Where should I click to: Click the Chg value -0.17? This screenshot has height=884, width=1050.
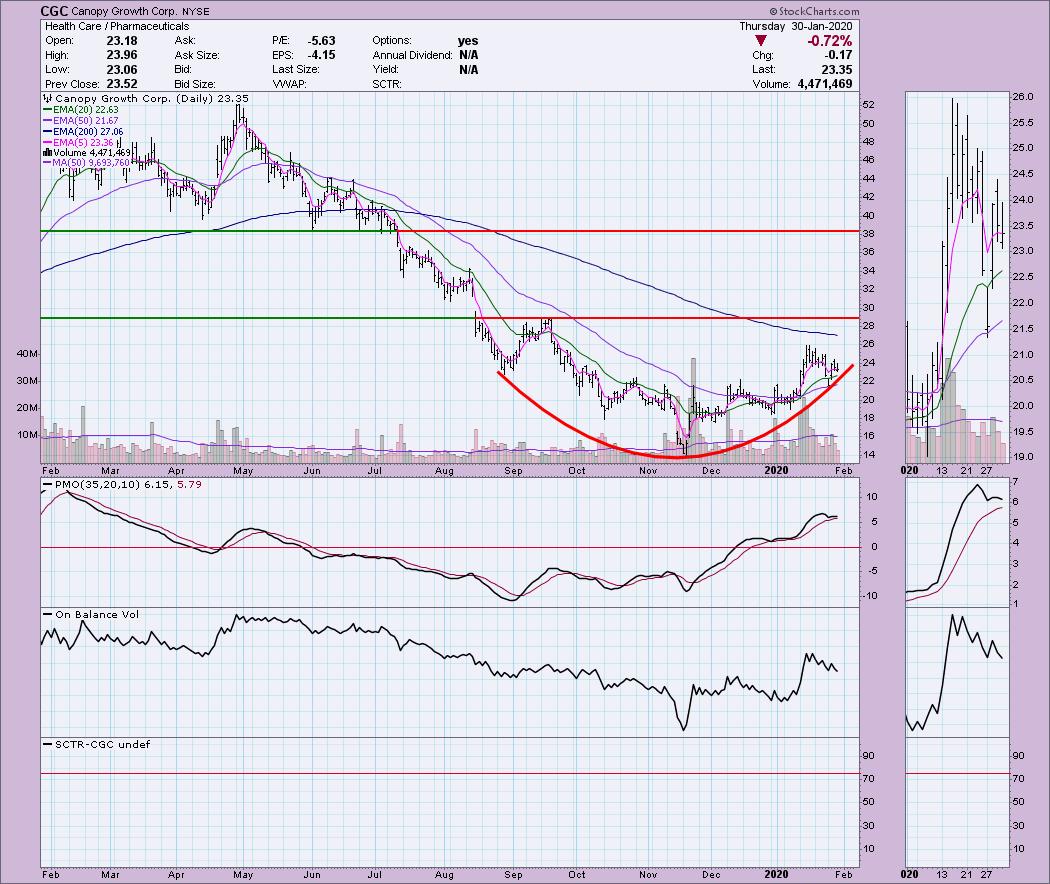click(839, 55)
